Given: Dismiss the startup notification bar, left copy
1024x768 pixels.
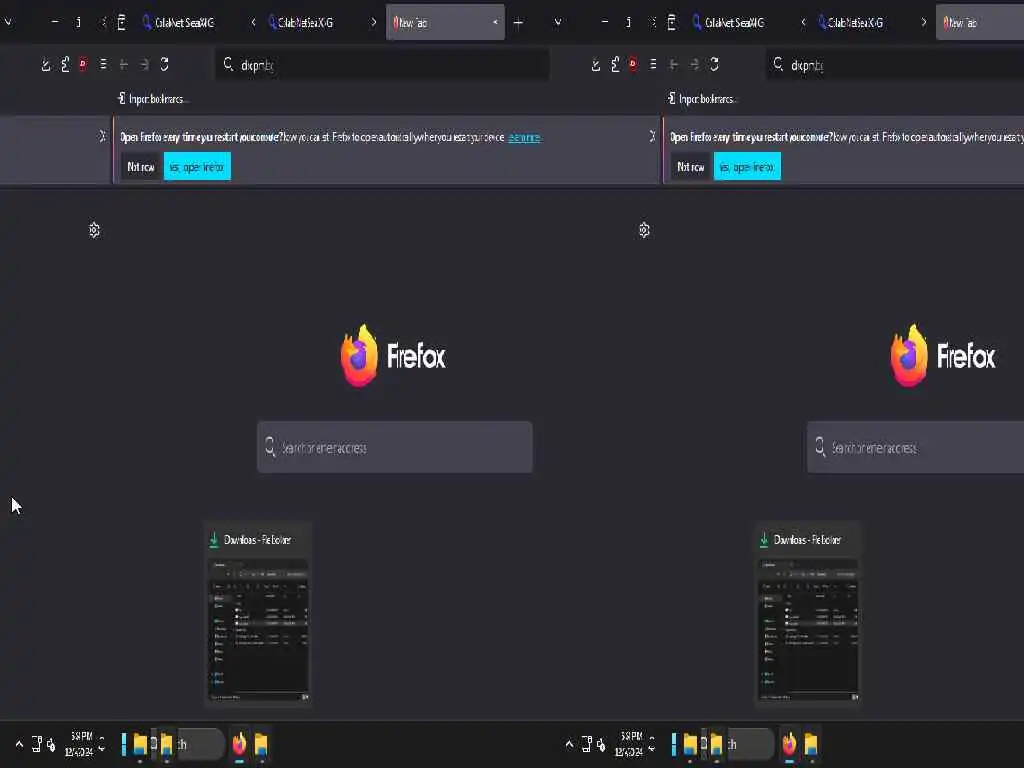Looking at the screenshot, I should (103, 136).
